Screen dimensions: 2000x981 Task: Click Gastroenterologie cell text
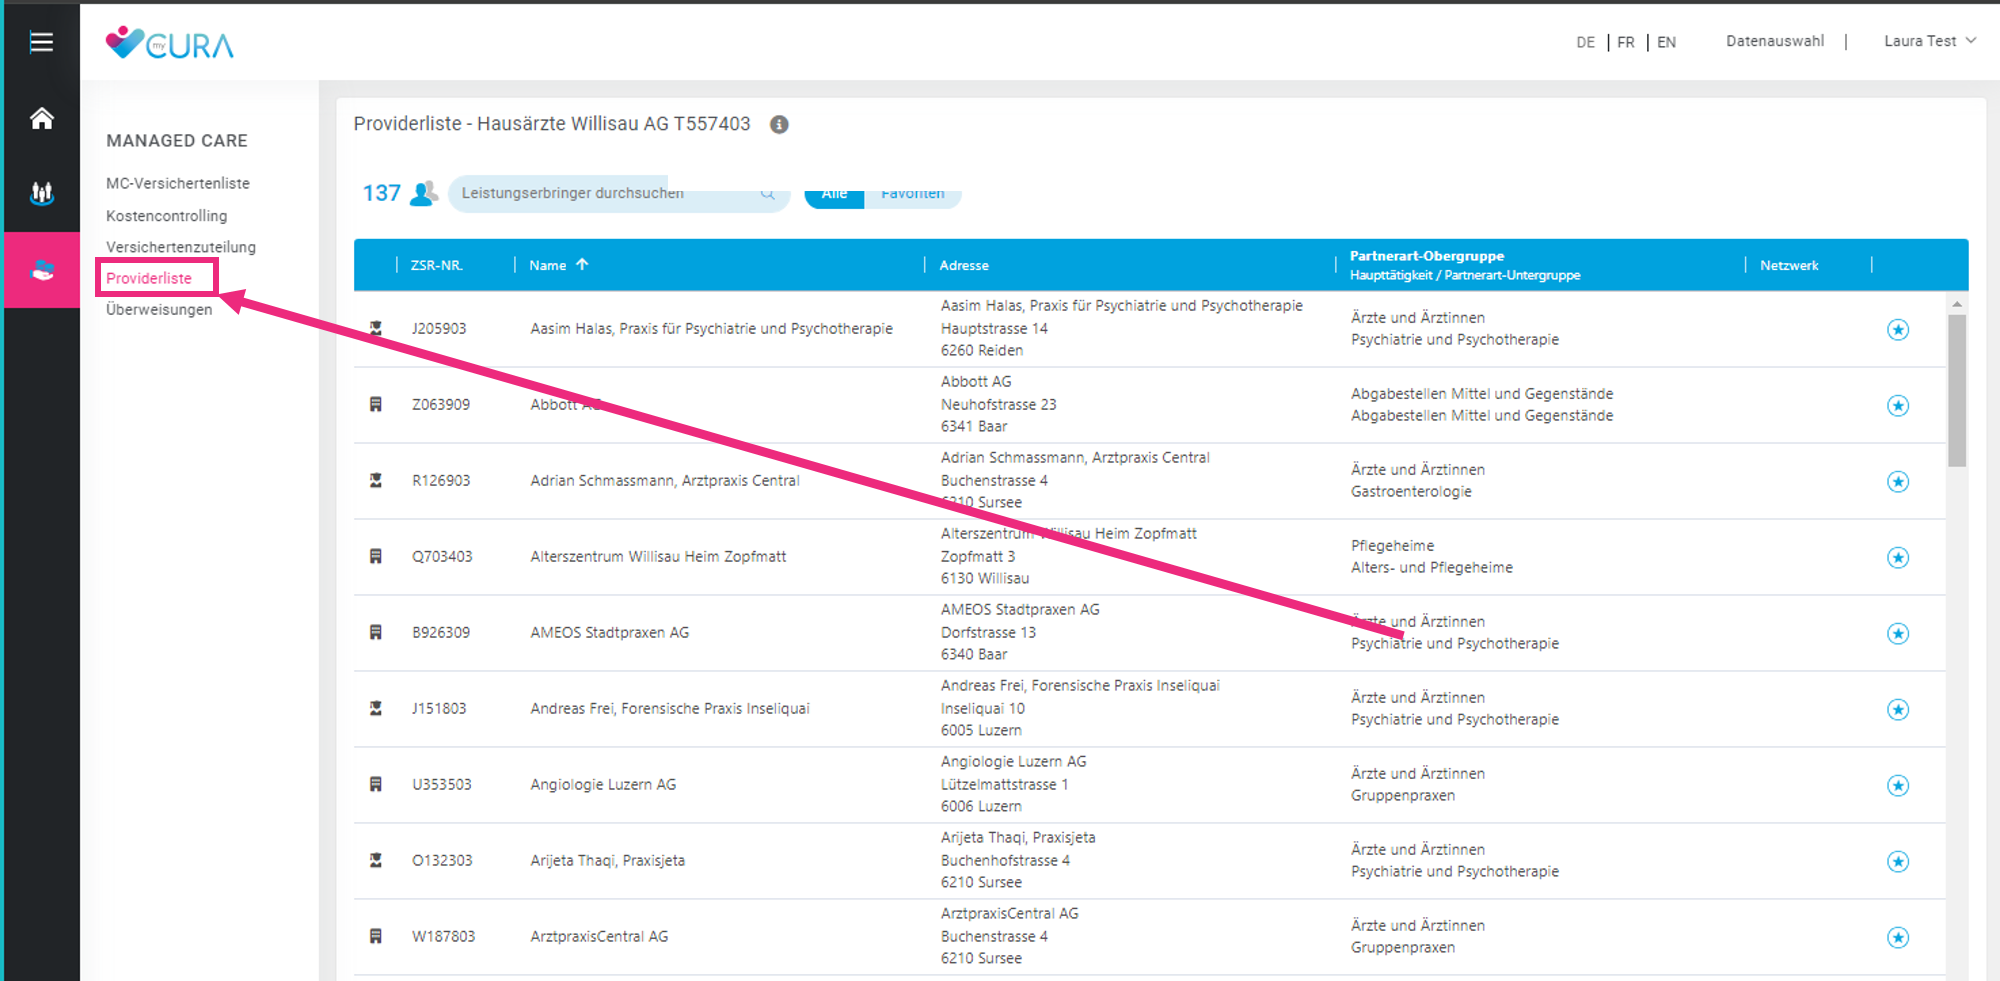tap(1411, 491)
